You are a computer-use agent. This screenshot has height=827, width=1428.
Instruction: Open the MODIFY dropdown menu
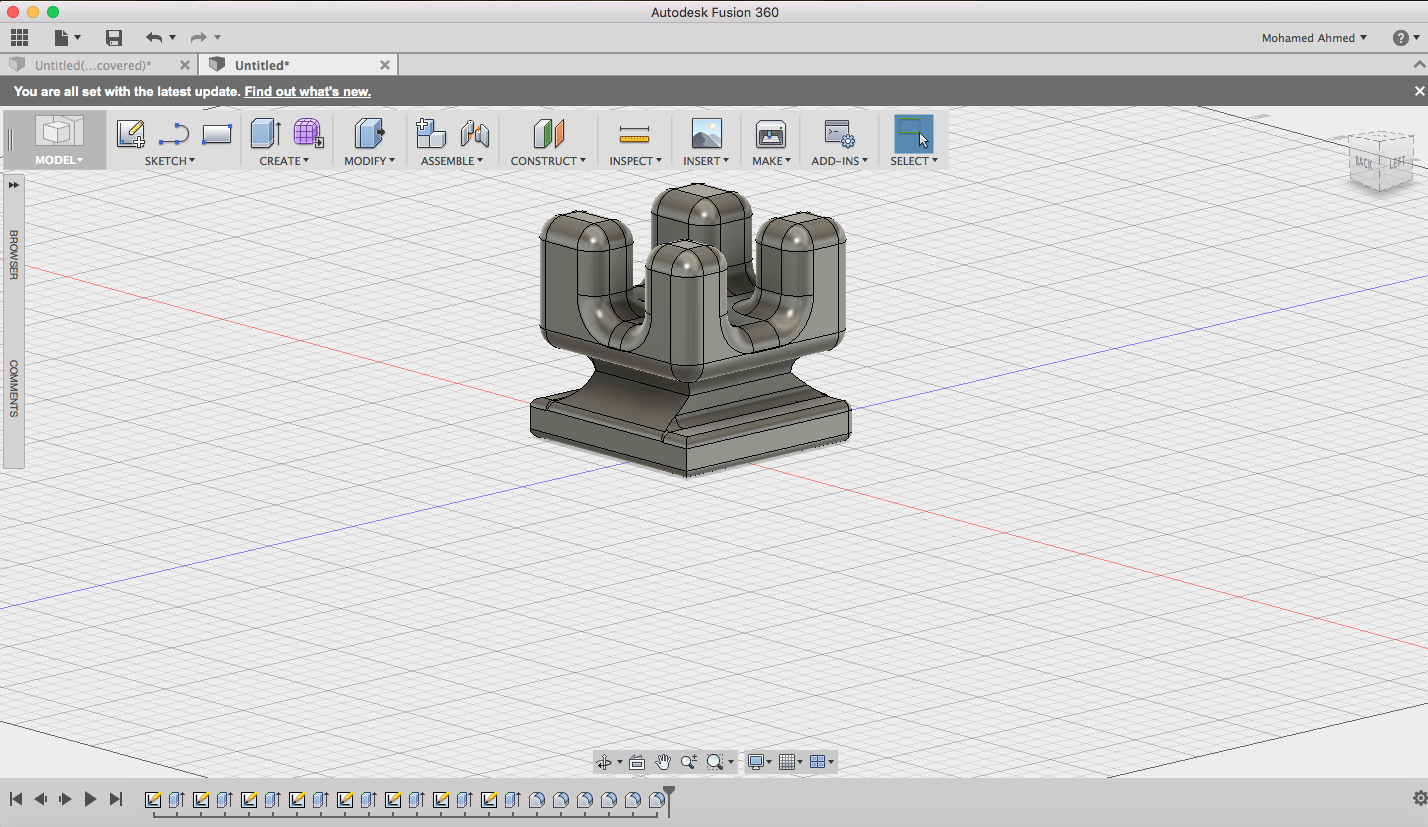coord(370,160)
